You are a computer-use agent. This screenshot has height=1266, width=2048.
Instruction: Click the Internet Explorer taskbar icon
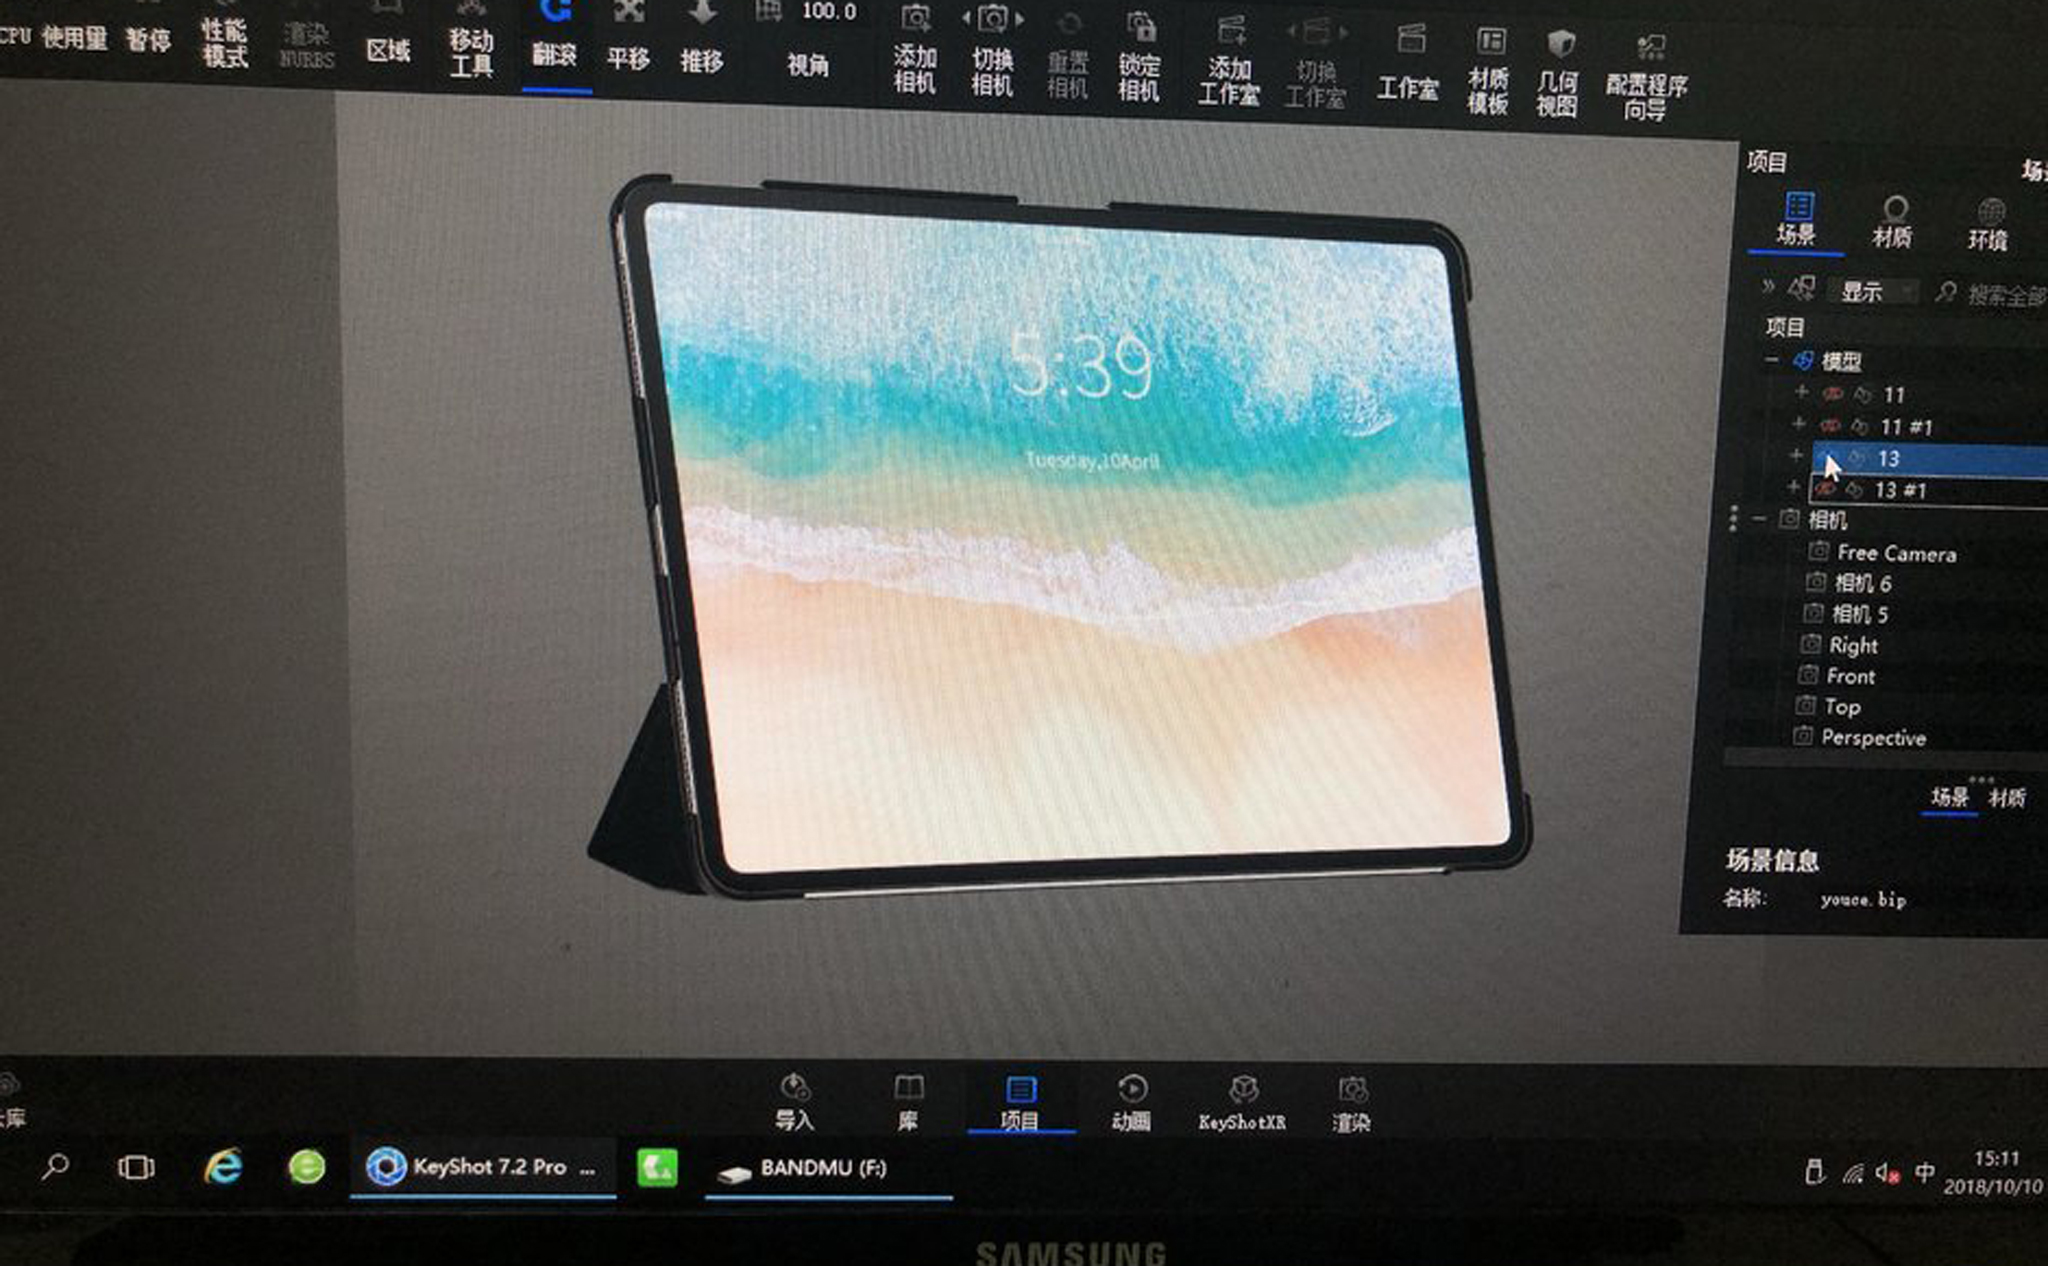223,1166
